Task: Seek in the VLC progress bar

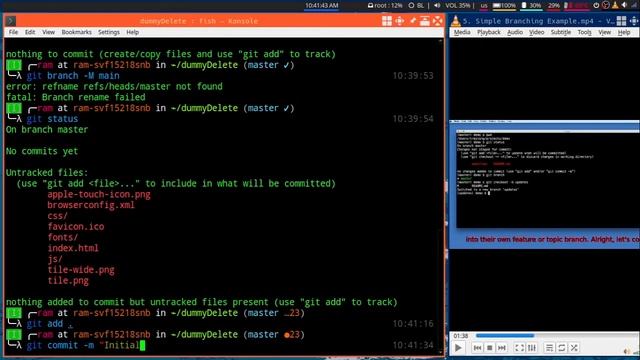Action: click(x=557, y=336)
